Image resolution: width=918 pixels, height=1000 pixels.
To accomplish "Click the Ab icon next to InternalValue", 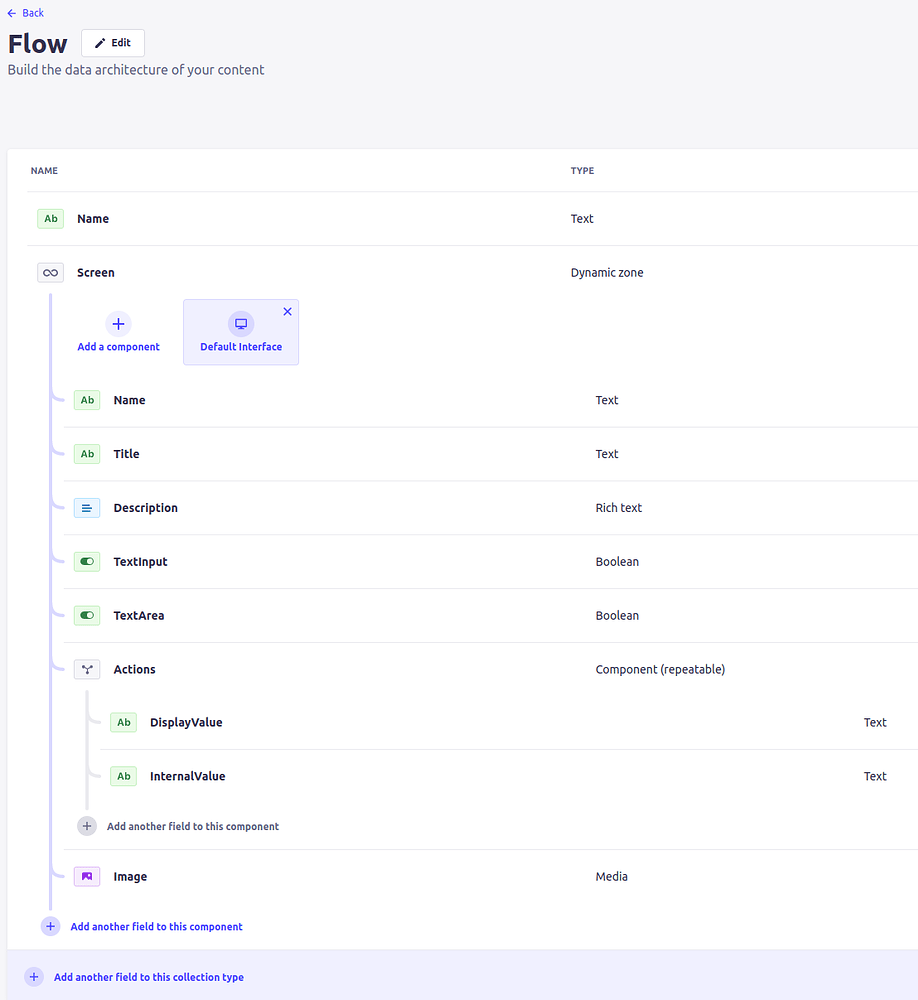I will tap(123, 776).
